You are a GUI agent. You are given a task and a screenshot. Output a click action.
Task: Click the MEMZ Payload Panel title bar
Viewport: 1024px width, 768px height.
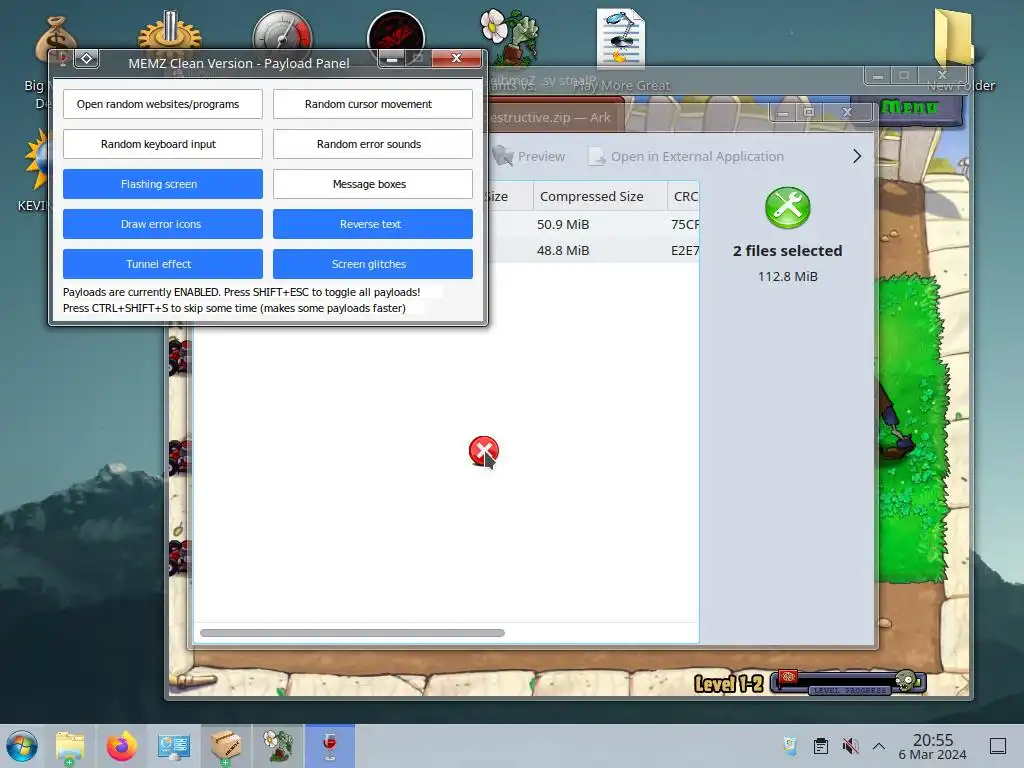click(238, 63)
